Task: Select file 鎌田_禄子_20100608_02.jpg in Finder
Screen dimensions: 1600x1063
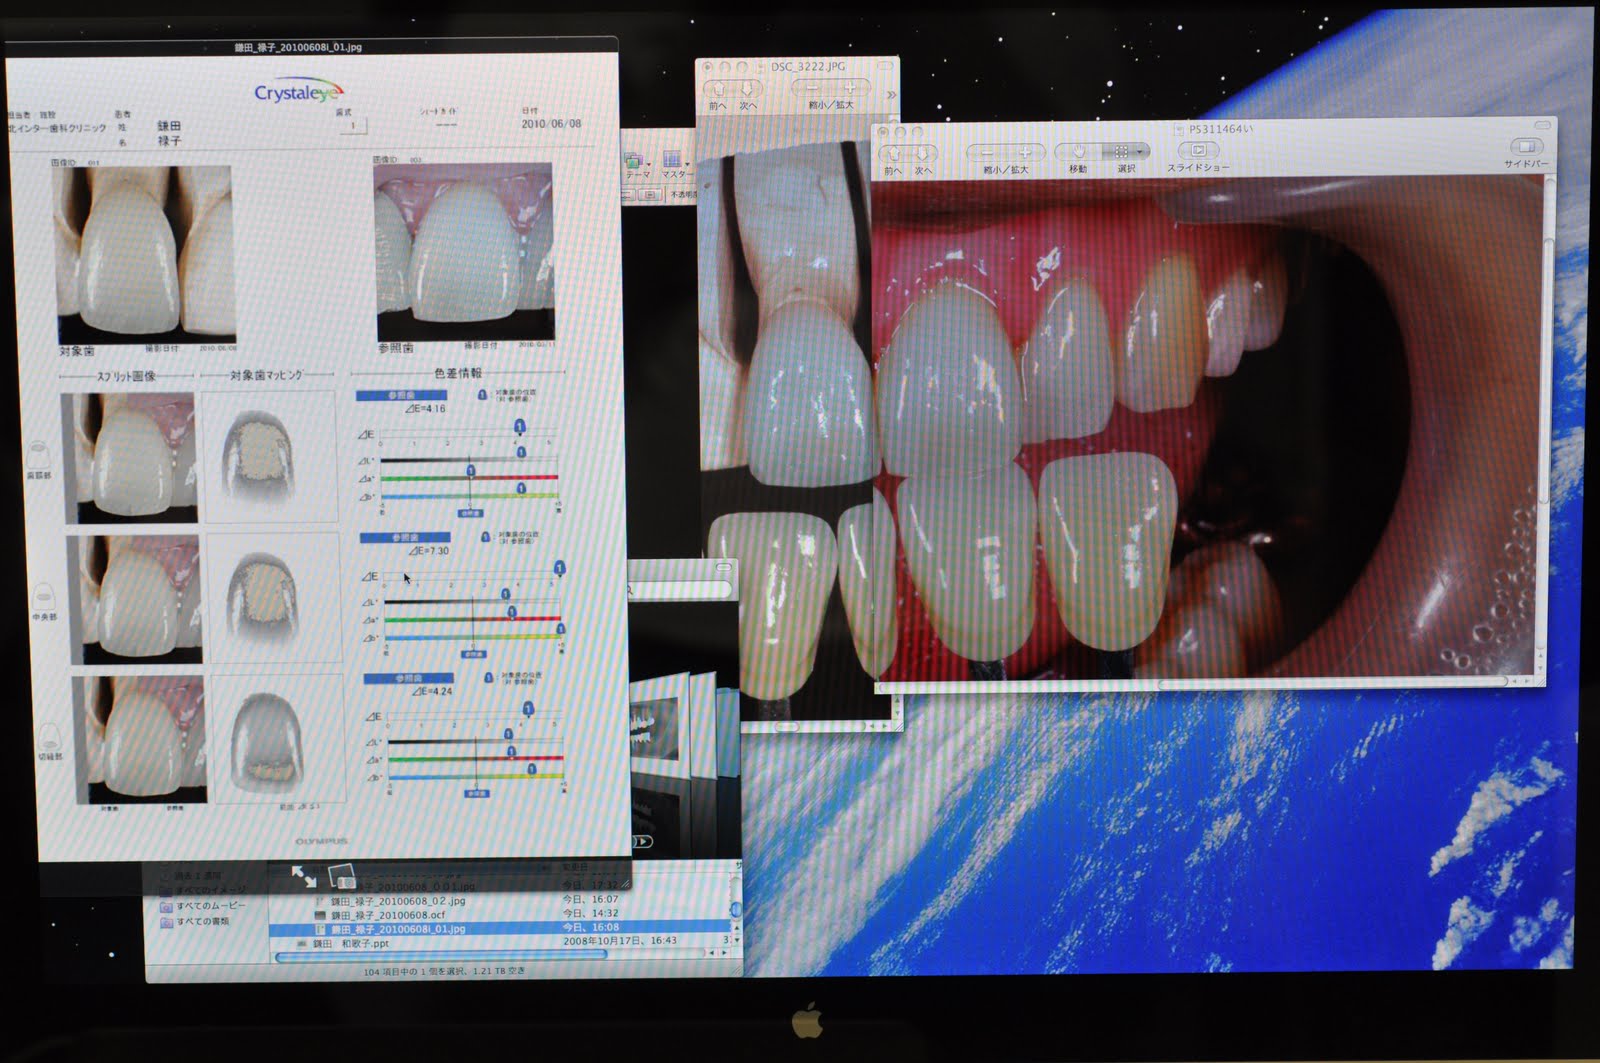Action: click(x=398, y=901)
